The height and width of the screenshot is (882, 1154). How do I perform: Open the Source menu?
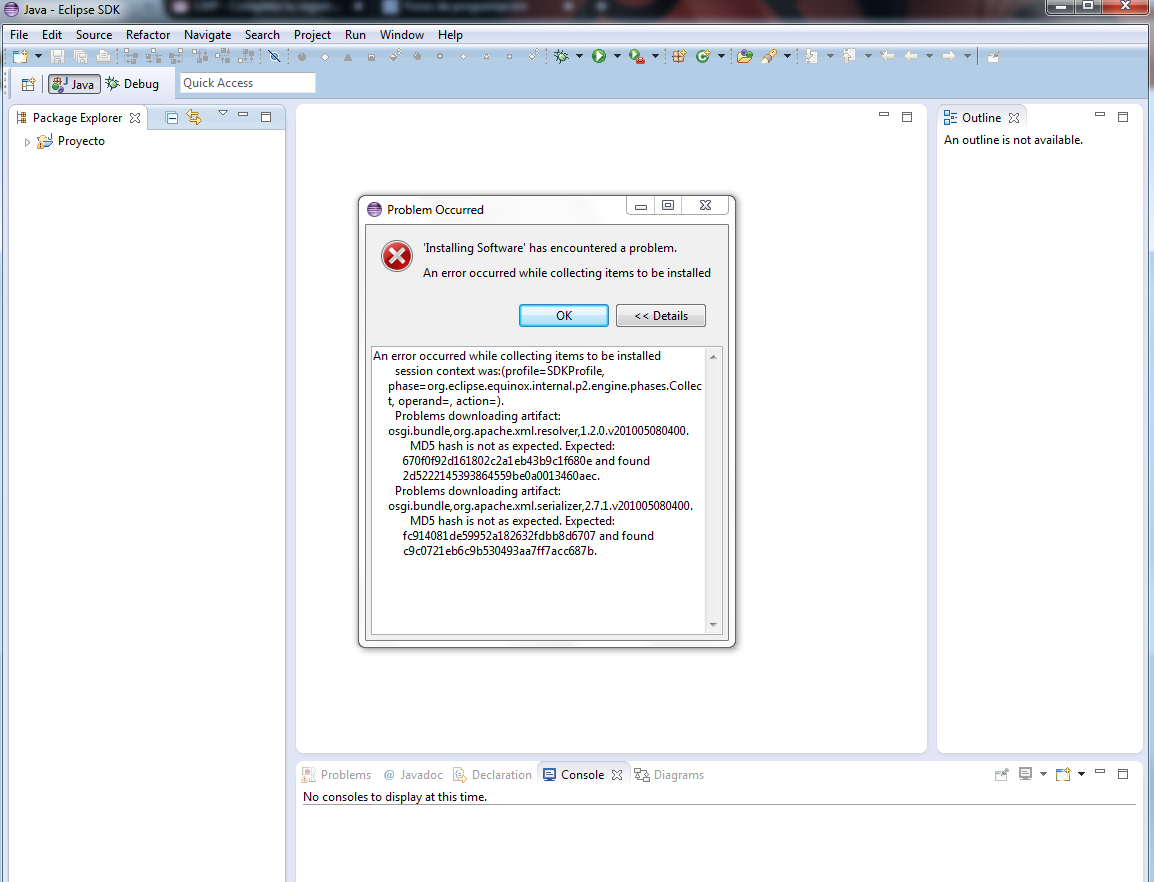(94, 35)
